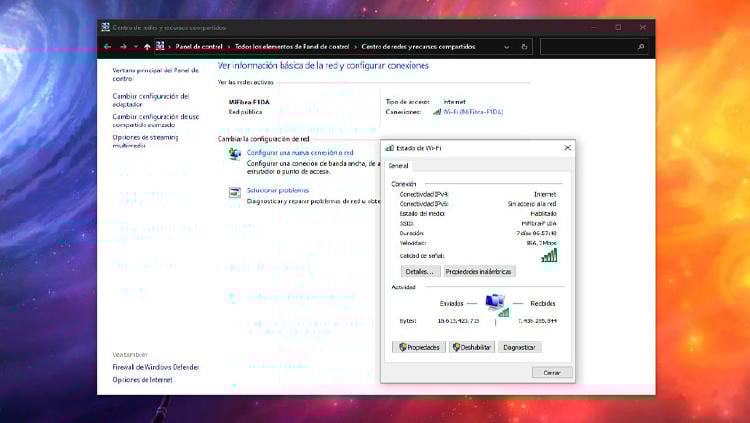
Task: Click the back arrow in the navigation bar
Action: 109,46
